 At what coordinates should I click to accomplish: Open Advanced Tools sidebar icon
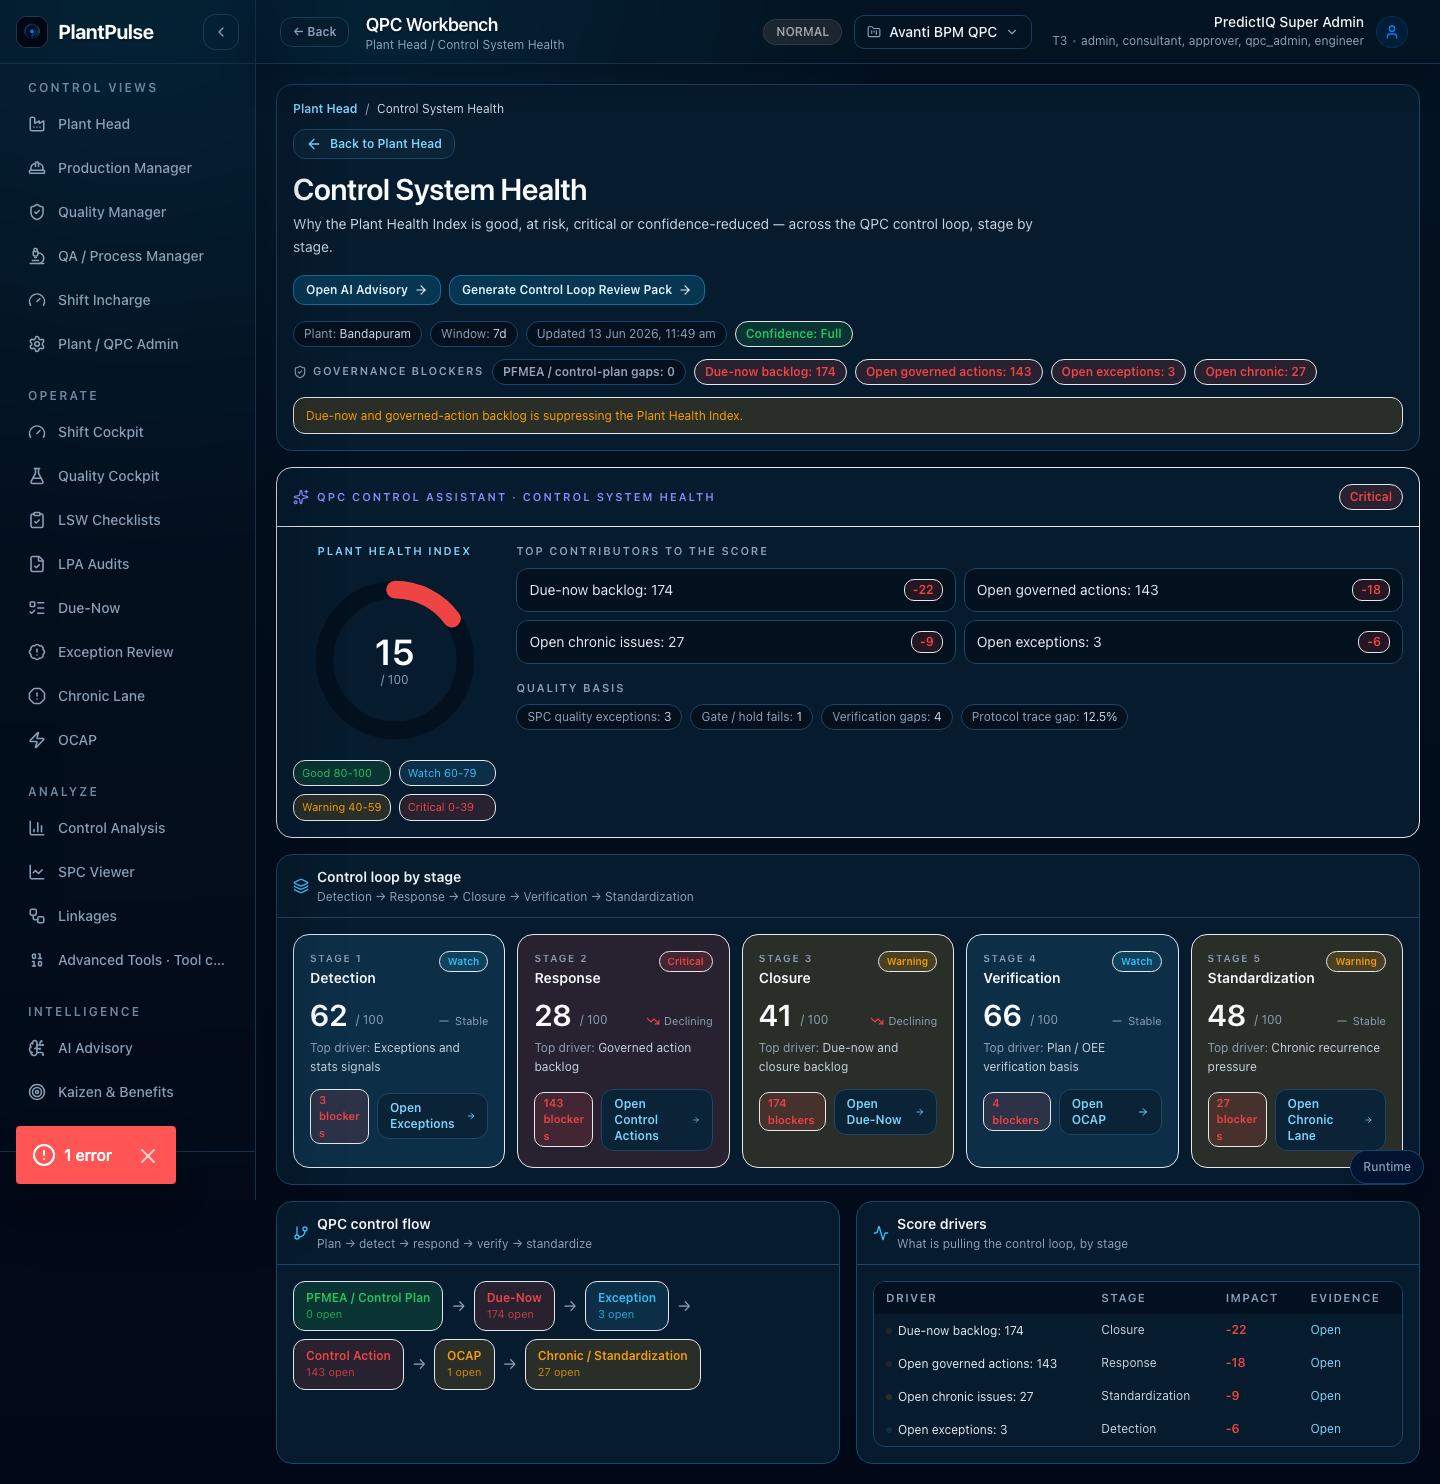click(37, 960)
